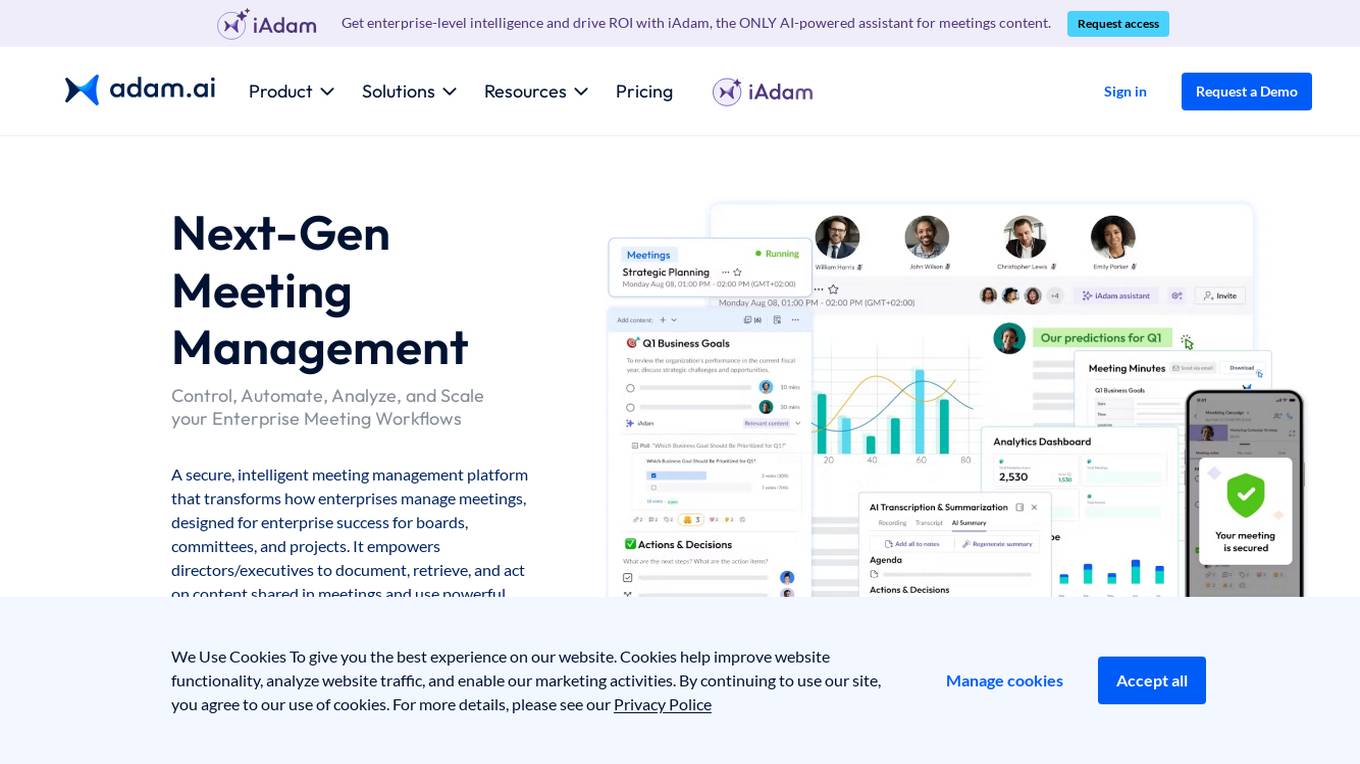
Task: Click the Request access button
Action: coord(1118,24)
